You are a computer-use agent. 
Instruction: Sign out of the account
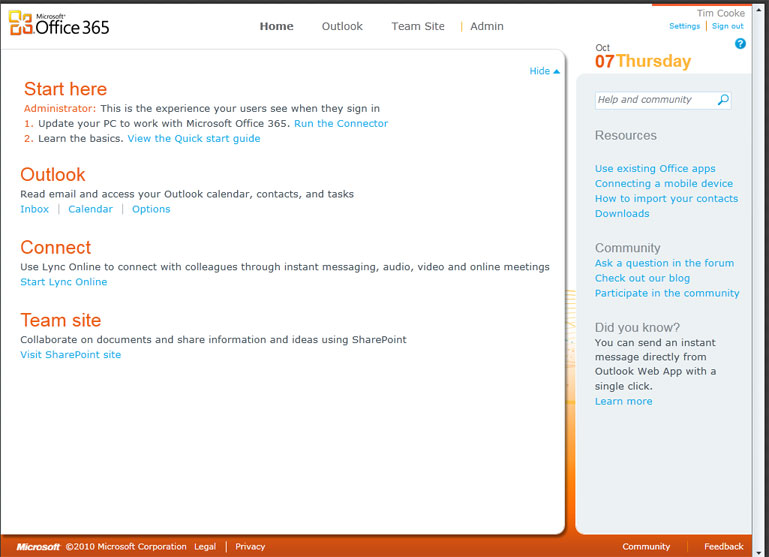click(728, 26)
